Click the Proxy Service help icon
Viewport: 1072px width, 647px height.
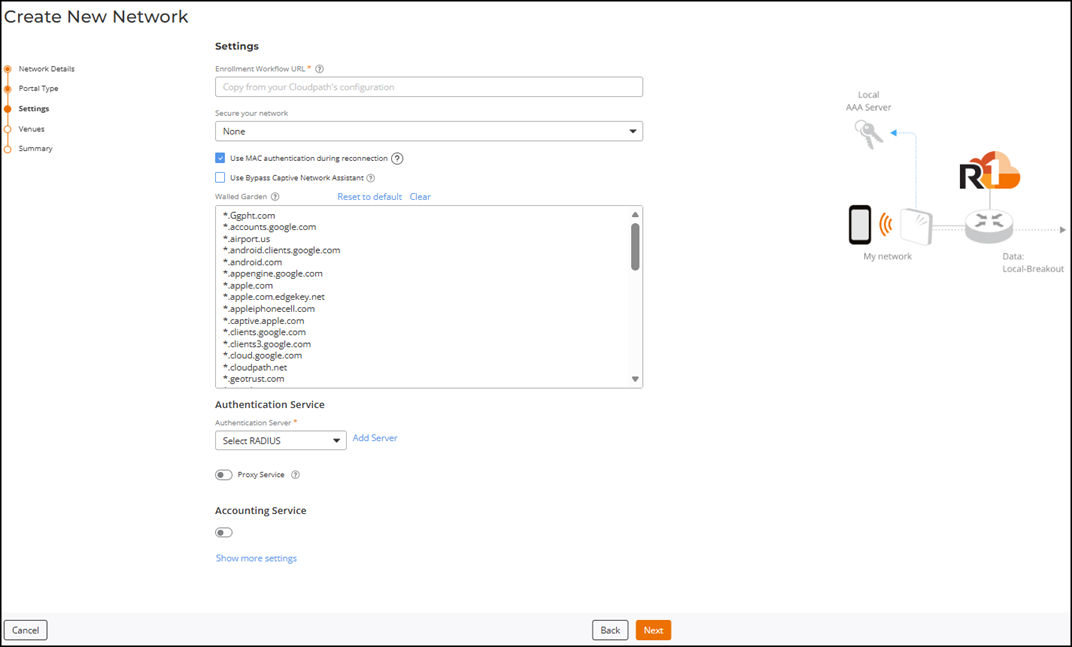(295, 475)
